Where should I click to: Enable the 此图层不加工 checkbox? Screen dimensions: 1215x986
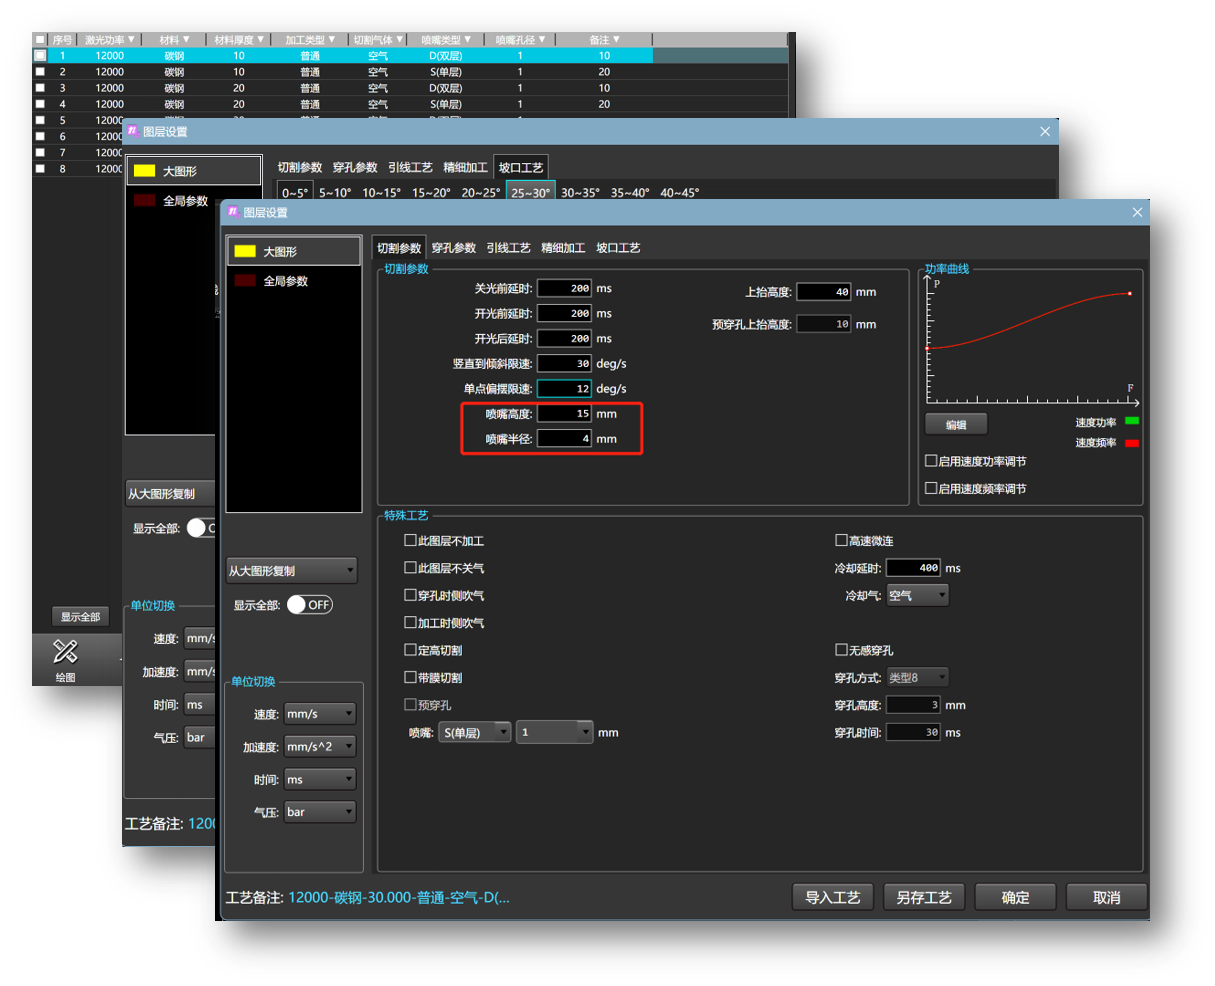pos(410,541)
